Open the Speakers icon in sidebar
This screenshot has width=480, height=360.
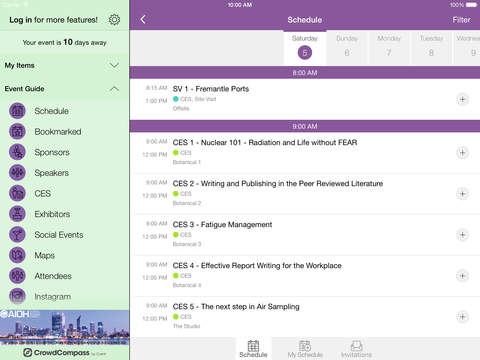click(x=17, y=173)
